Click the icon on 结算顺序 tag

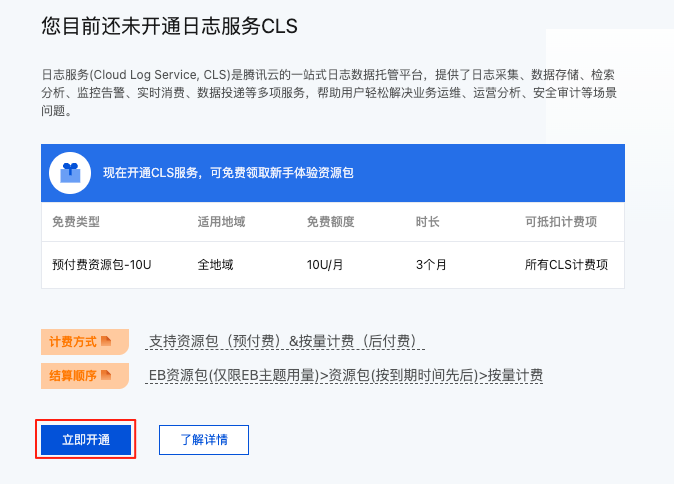pos(106,375)
